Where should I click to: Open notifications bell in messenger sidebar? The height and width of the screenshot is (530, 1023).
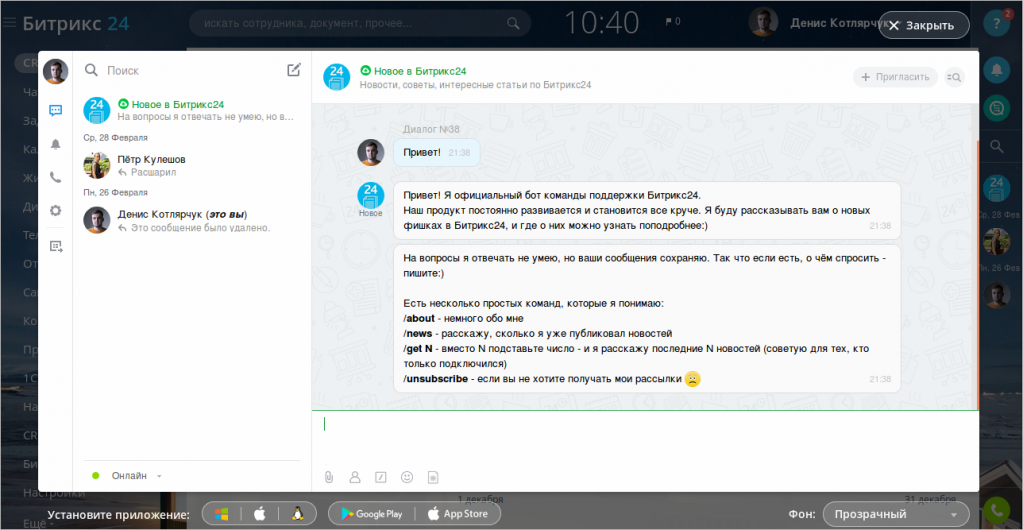pos(55,144)
